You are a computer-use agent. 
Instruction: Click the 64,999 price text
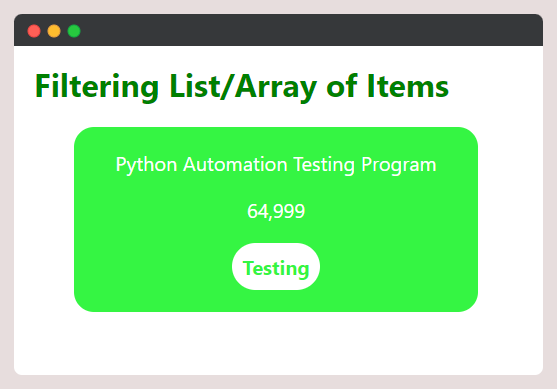tap(276, 211)
